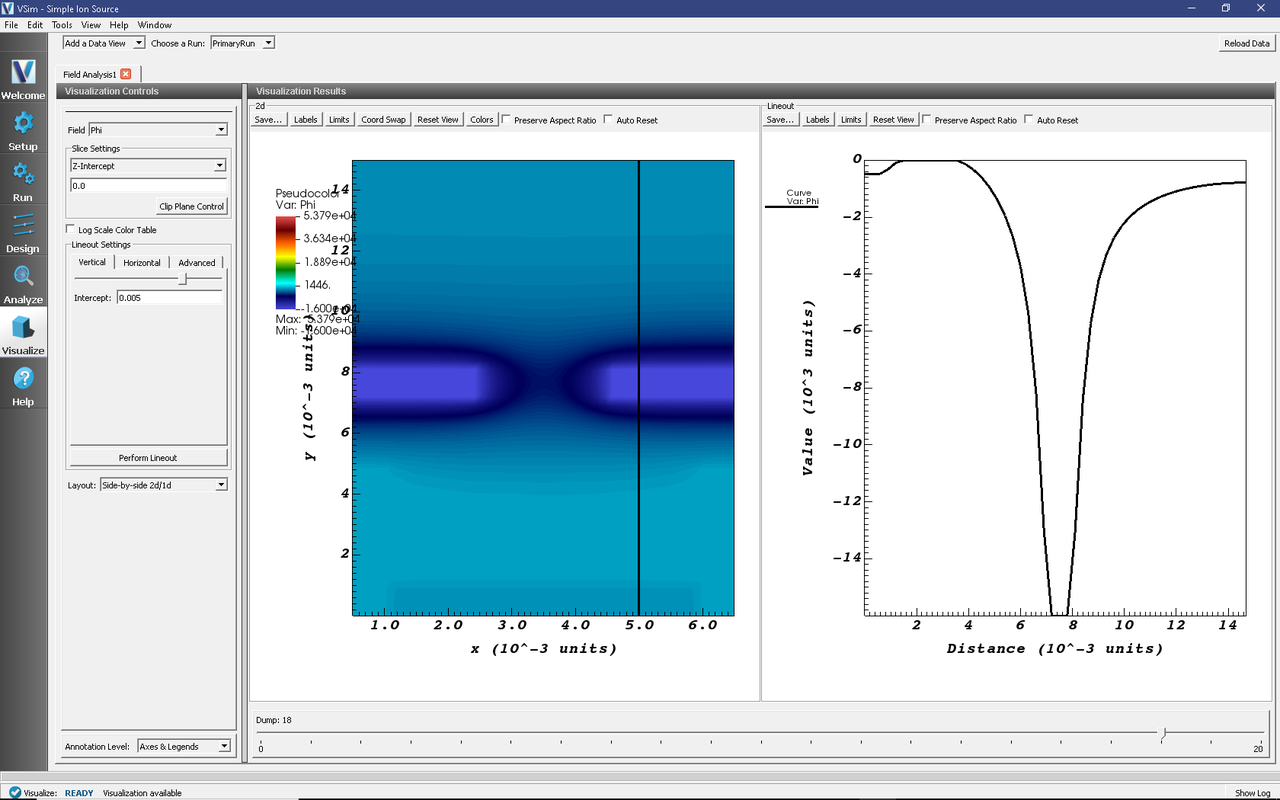Expand the Annotation Level dropdown

(x=184, y=746)
